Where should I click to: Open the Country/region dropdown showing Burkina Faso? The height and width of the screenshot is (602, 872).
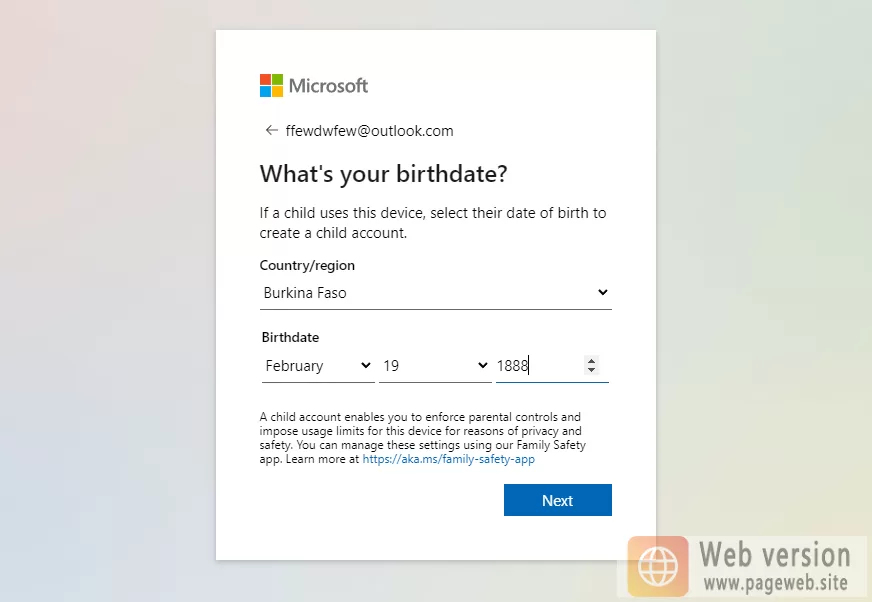pos(435,293)
